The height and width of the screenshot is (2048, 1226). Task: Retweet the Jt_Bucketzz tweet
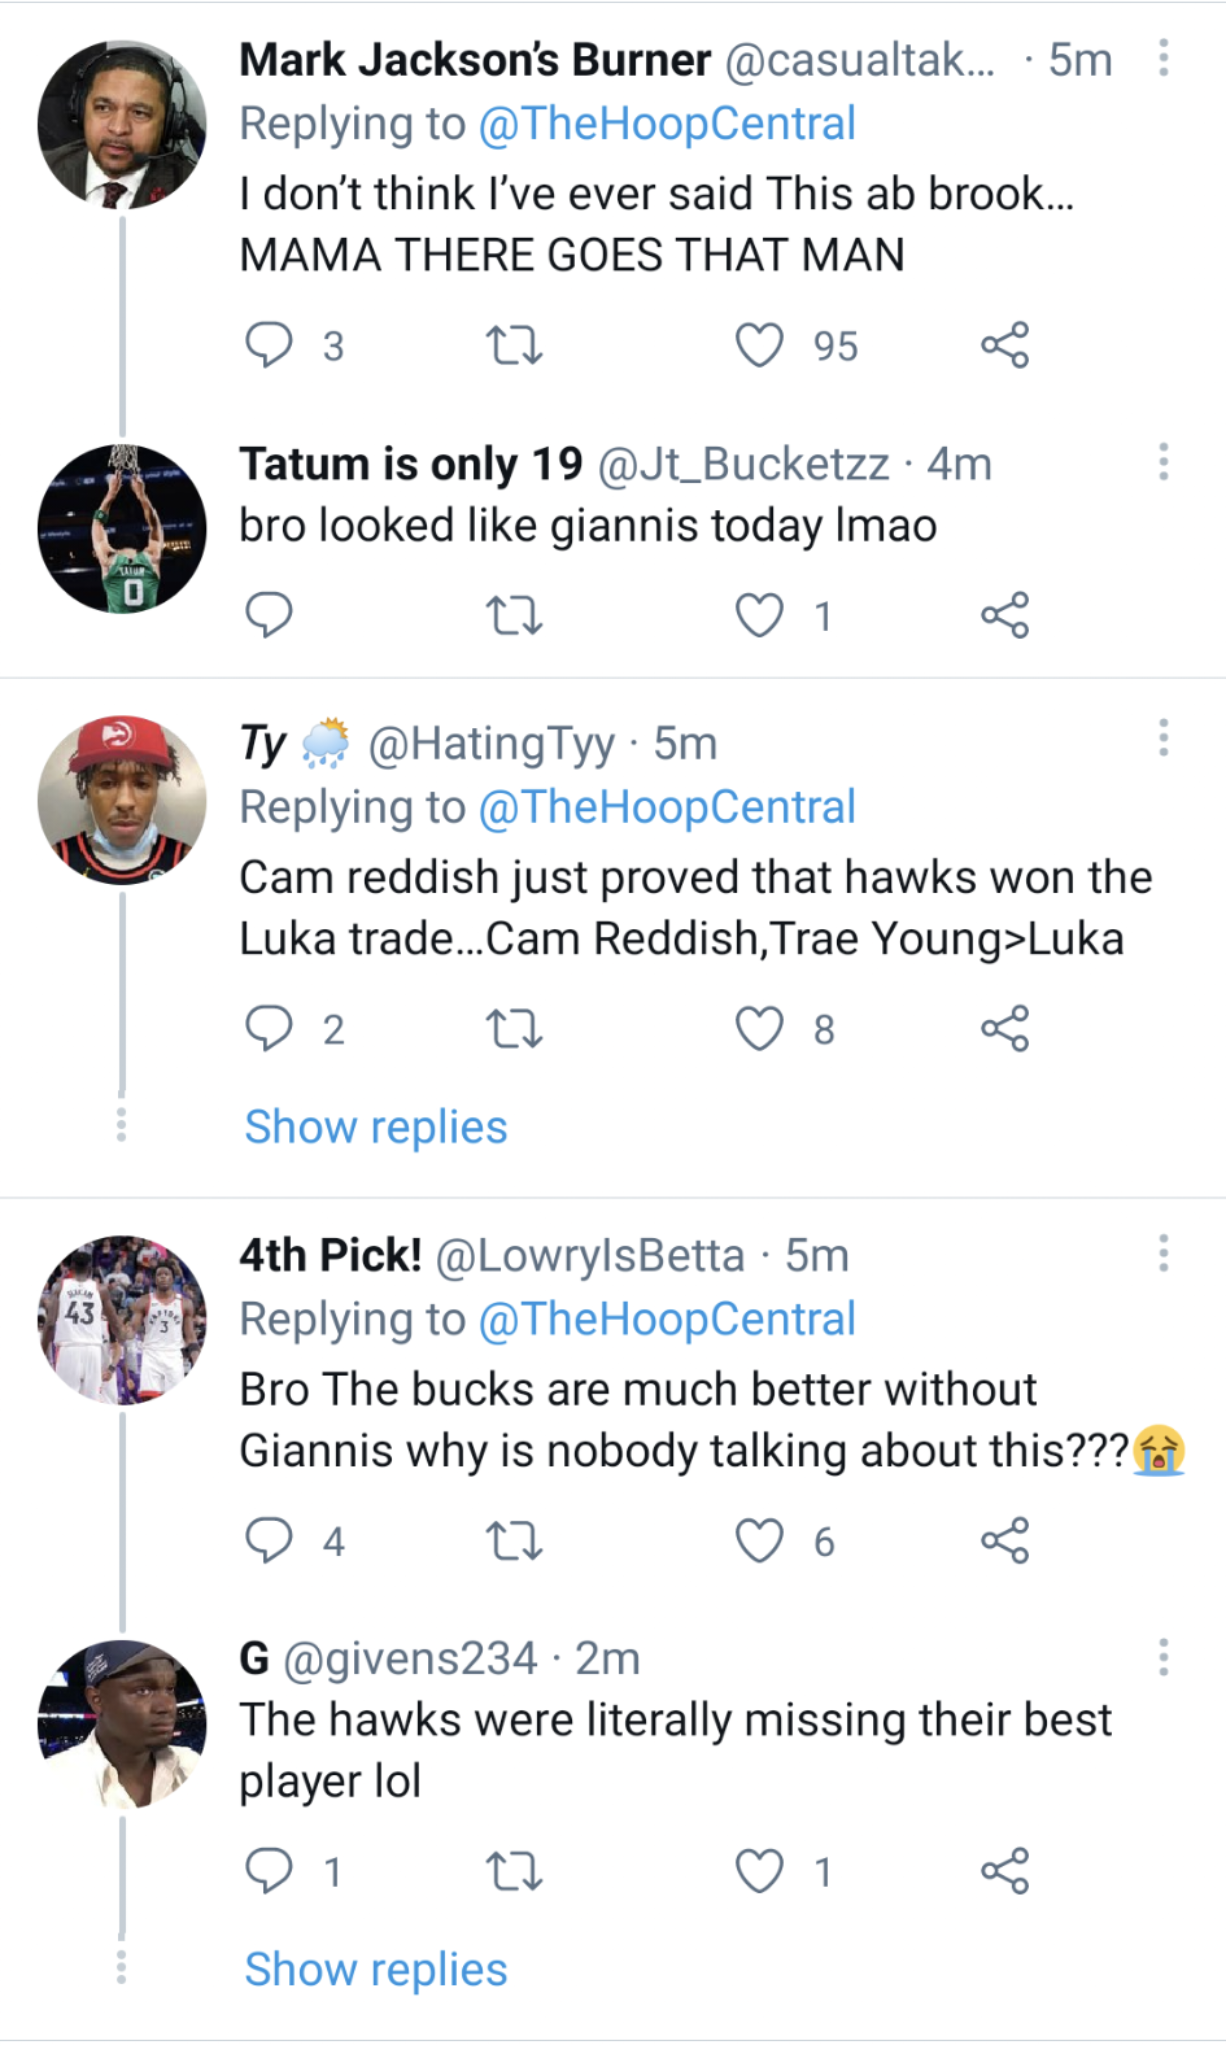[514, 616]
